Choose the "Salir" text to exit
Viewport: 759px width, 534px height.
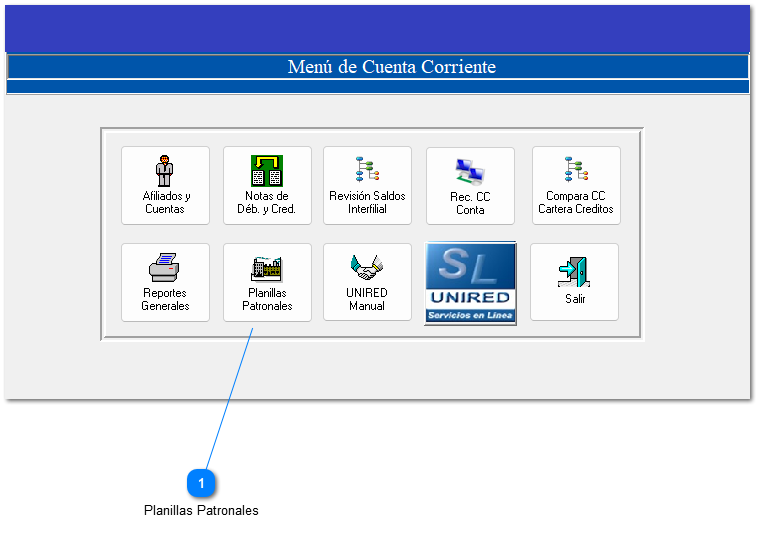pyautogui.click(x=575, y=299)
